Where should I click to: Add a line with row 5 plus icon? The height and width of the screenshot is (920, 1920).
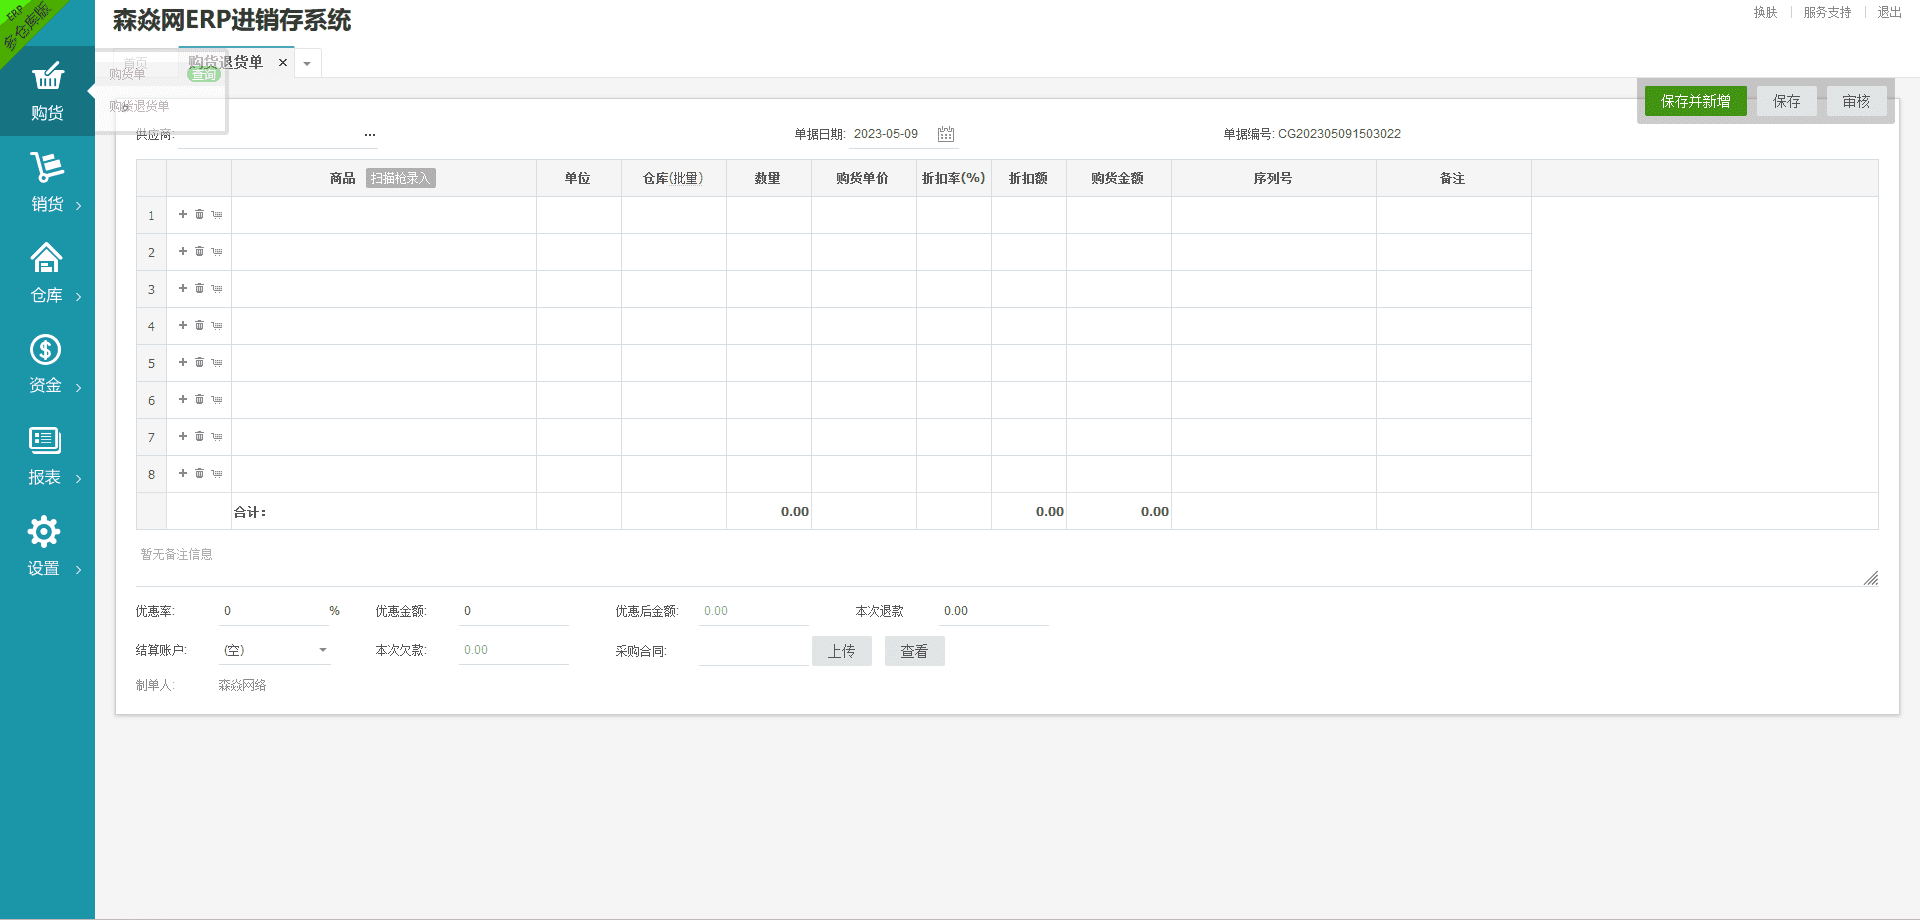coord(183,362)
